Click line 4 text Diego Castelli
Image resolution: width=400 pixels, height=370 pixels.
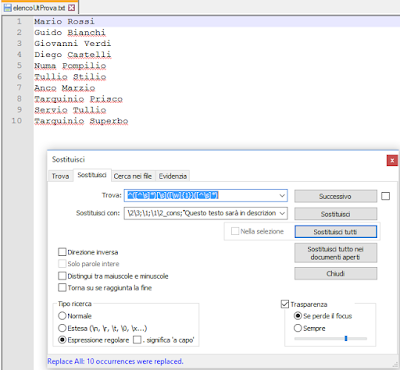point(73,55)
